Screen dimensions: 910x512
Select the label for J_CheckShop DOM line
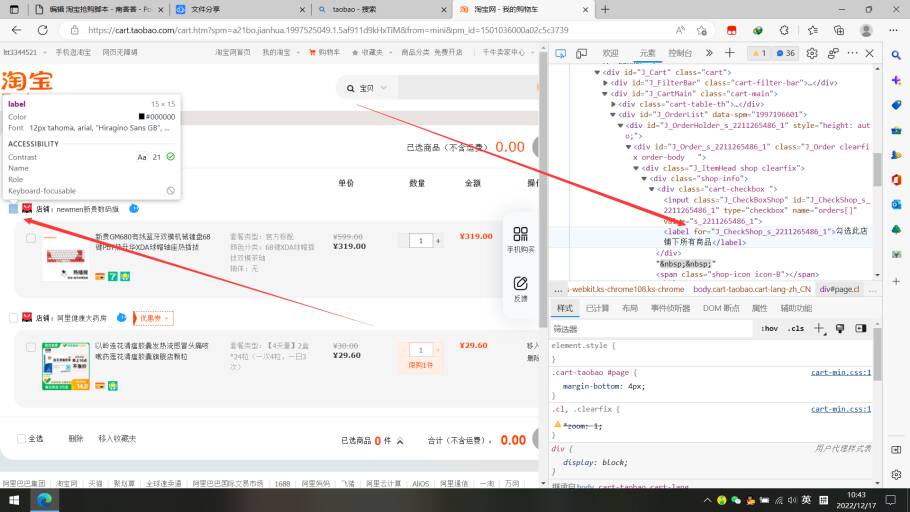[x=765, y=237]
